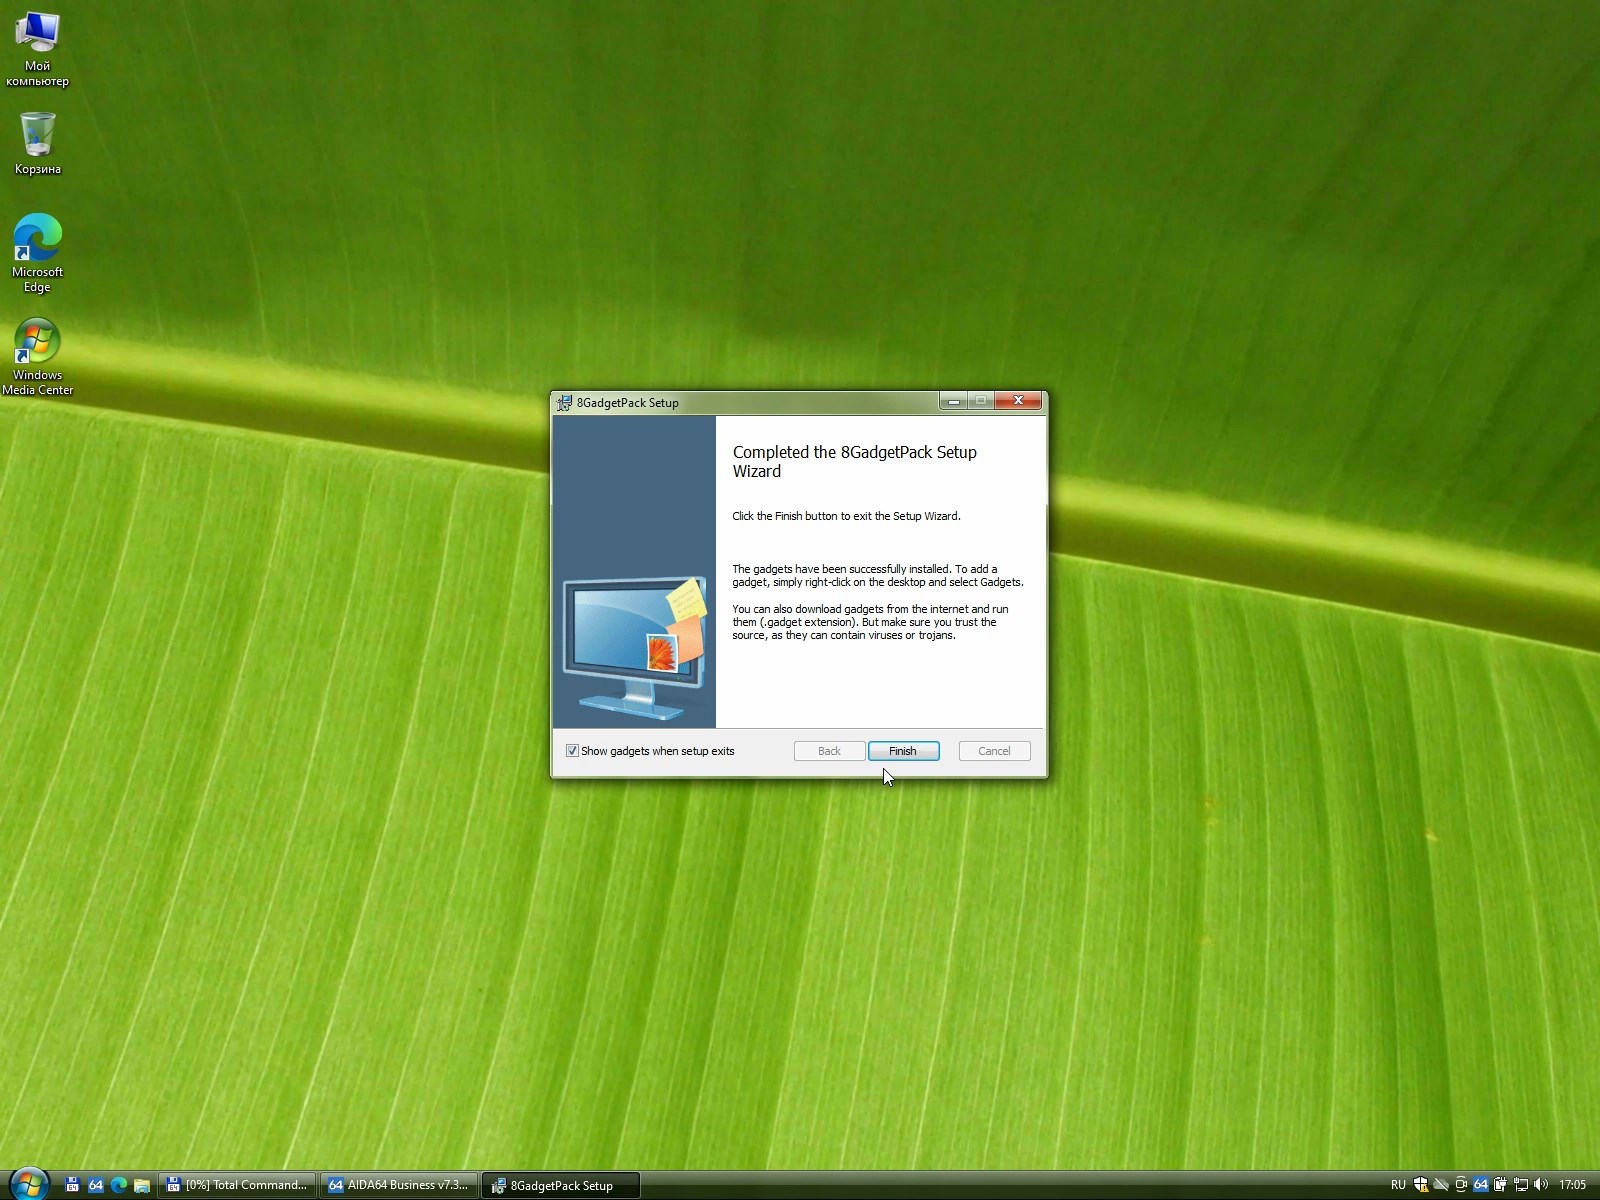The width and height of the screenshot is (1600, 1200).
Task: Click the camera Meet Now tray icon
Action: click(1461, 1185)
